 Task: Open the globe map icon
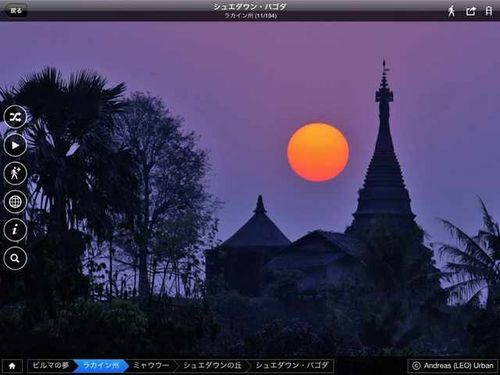pos(15,202)
